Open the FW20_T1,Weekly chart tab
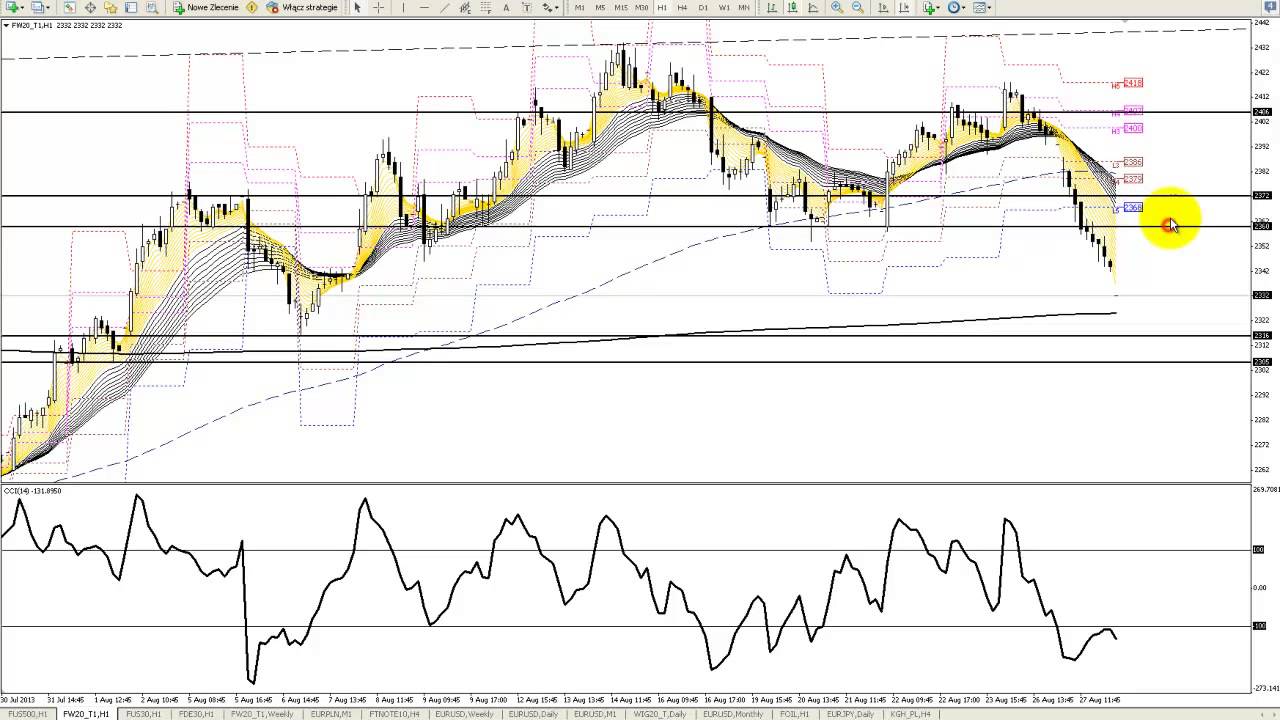1280x720 pixels. (262, 714)
